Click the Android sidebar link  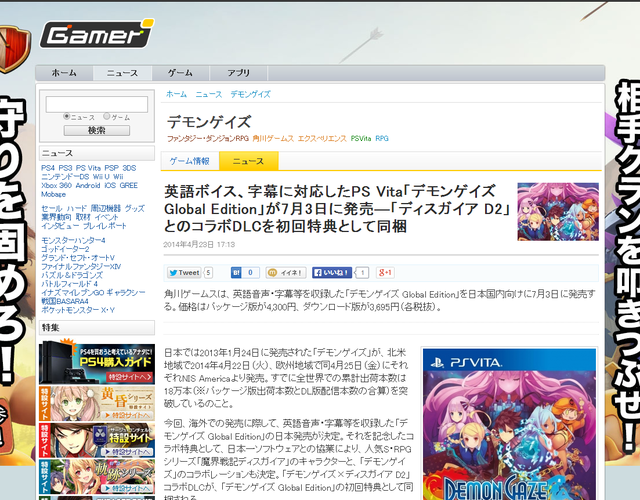click(88, 185)
